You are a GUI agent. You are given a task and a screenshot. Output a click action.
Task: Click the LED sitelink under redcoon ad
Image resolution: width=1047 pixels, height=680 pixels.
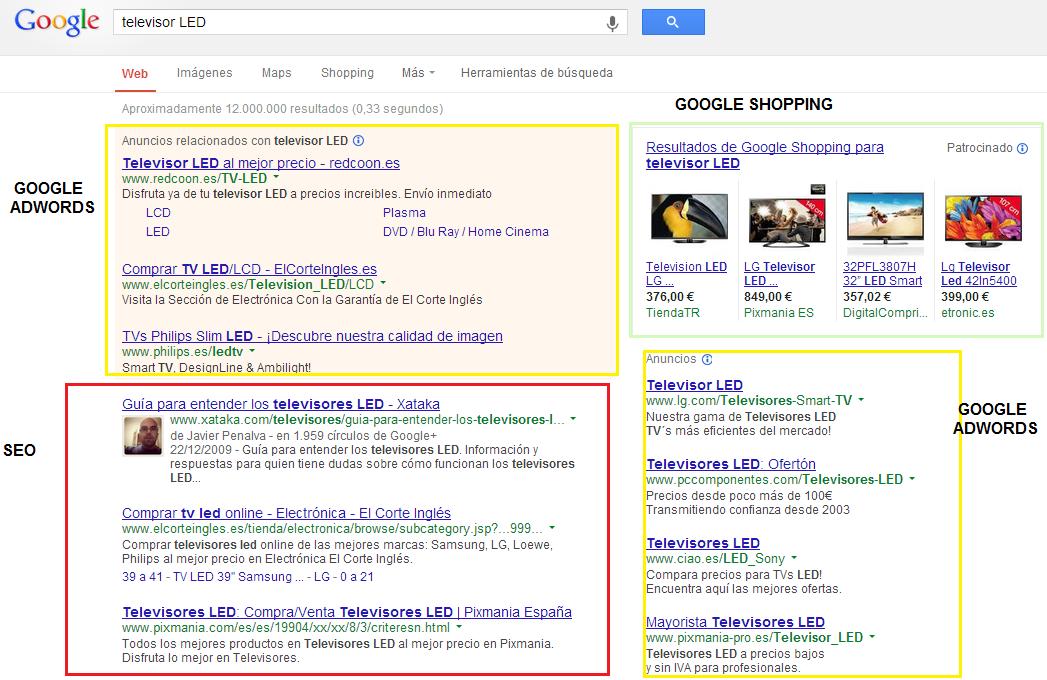coord(158,232)
